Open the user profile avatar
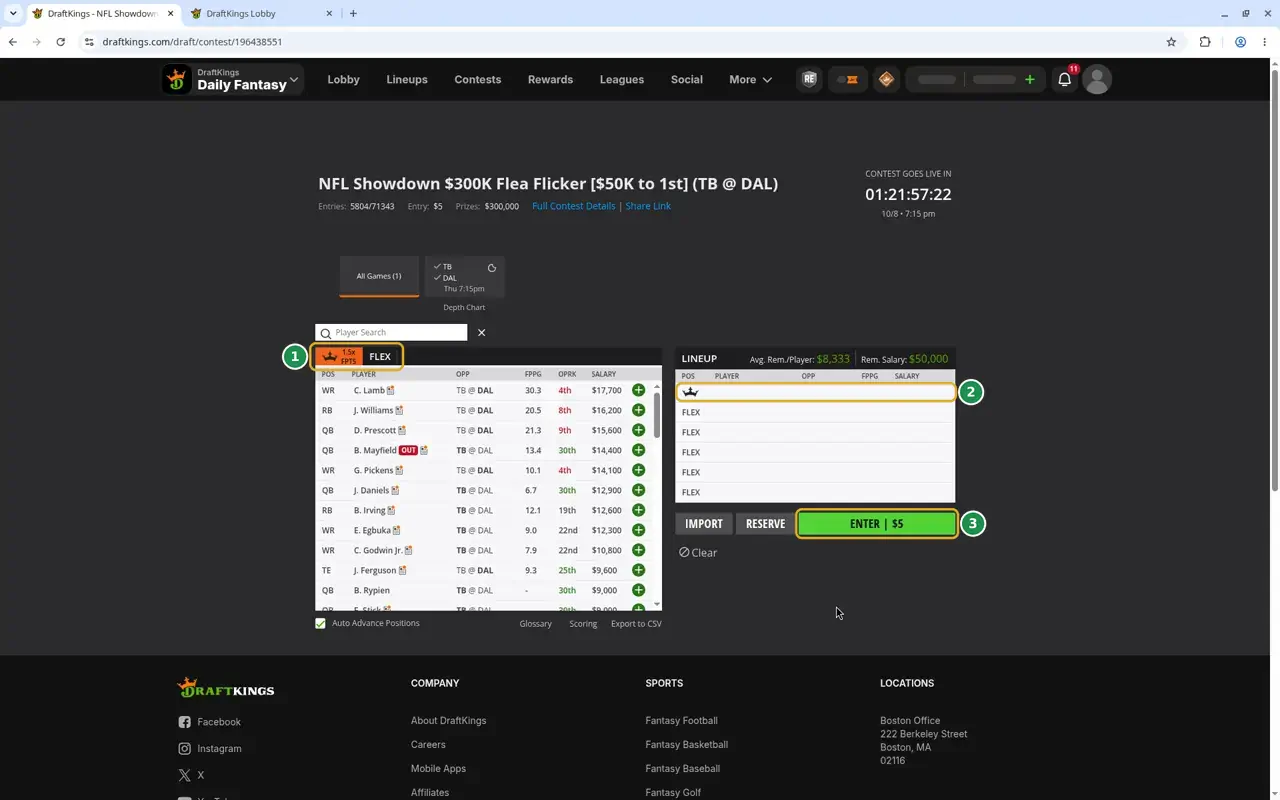1280x800 pixels. [1097, 80]
